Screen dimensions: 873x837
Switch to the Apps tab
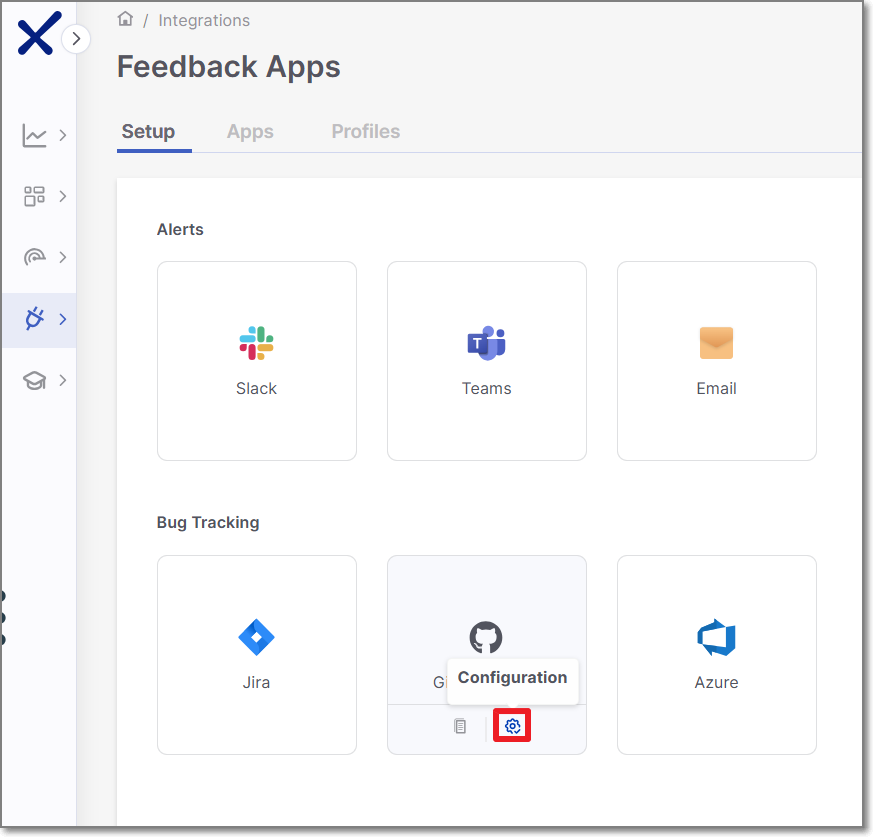[x=250, y=131]
